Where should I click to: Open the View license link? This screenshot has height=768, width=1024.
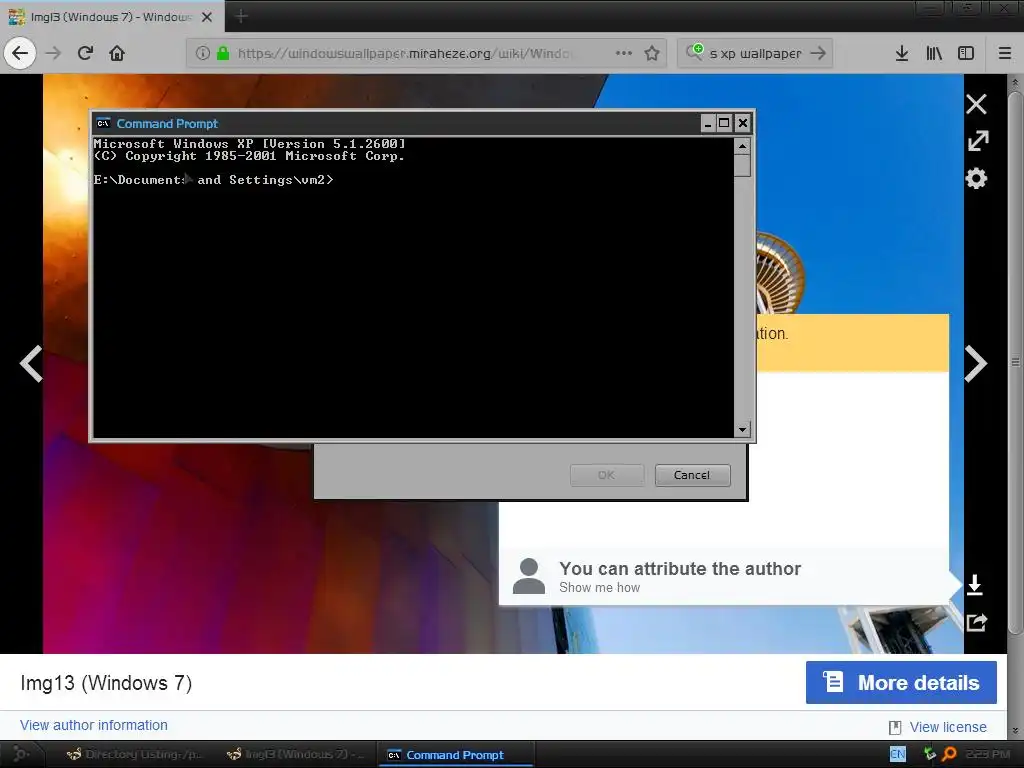tap(948, 727)
